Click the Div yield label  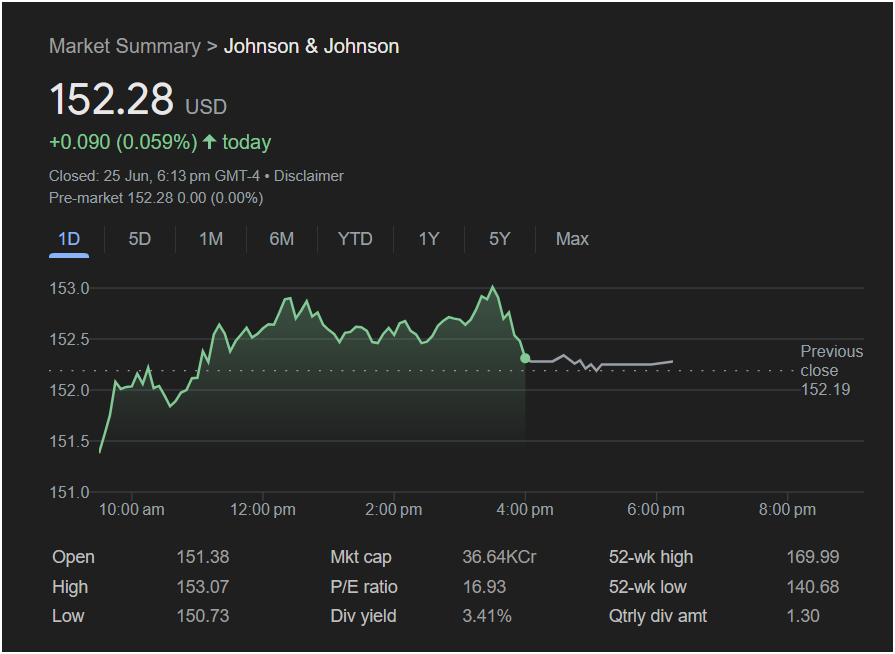363,616
